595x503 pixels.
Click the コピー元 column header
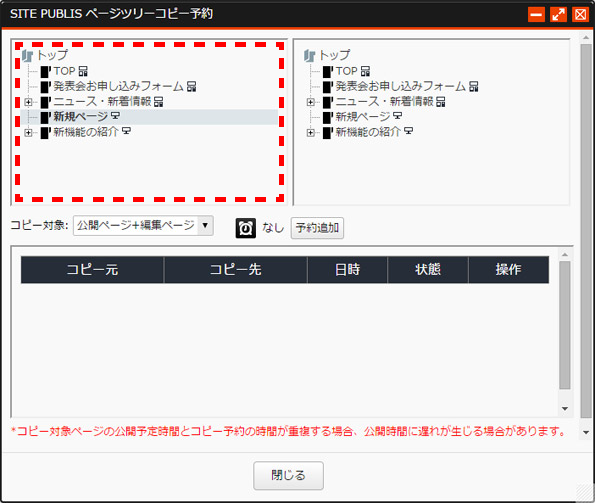[92, 270]
